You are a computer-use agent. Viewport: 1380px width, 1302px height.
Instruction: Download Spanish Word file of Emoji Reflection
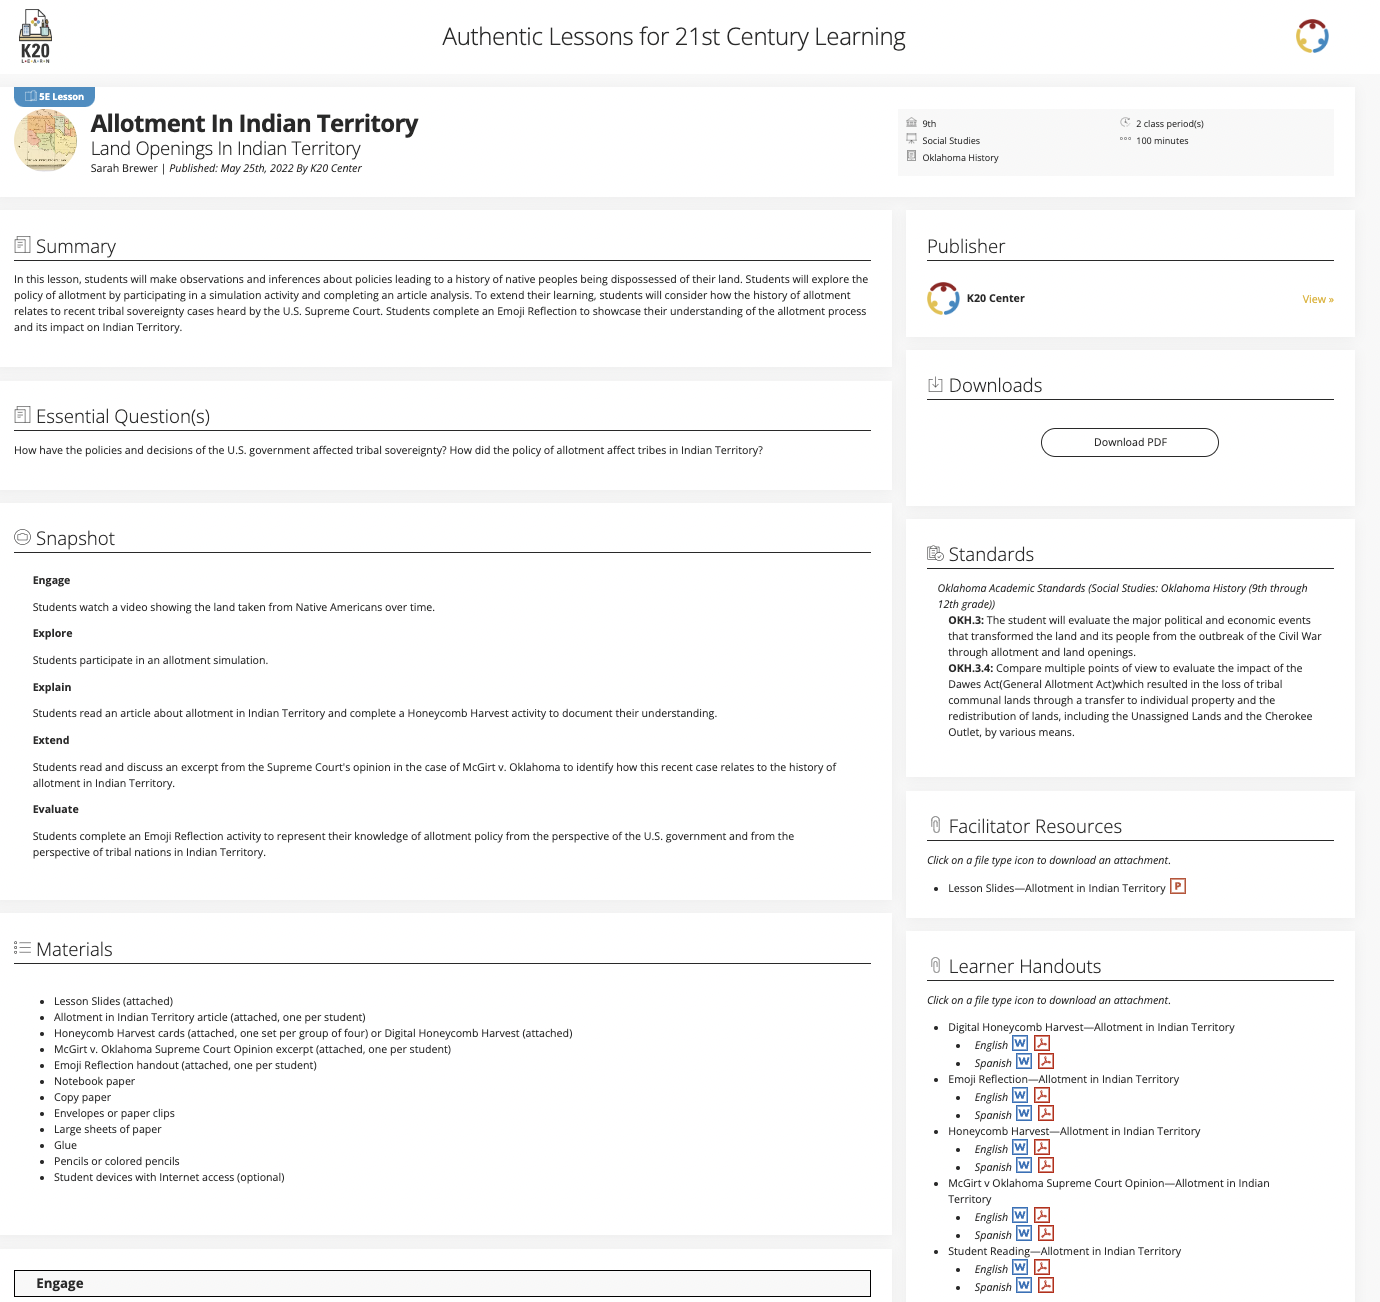point(1024,1114)
